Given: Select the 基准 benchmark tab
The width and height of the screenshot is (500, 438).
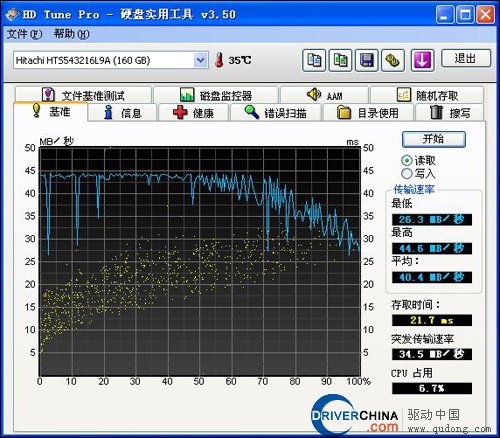Looking at the screenshot, I should [x=51, y=112].
